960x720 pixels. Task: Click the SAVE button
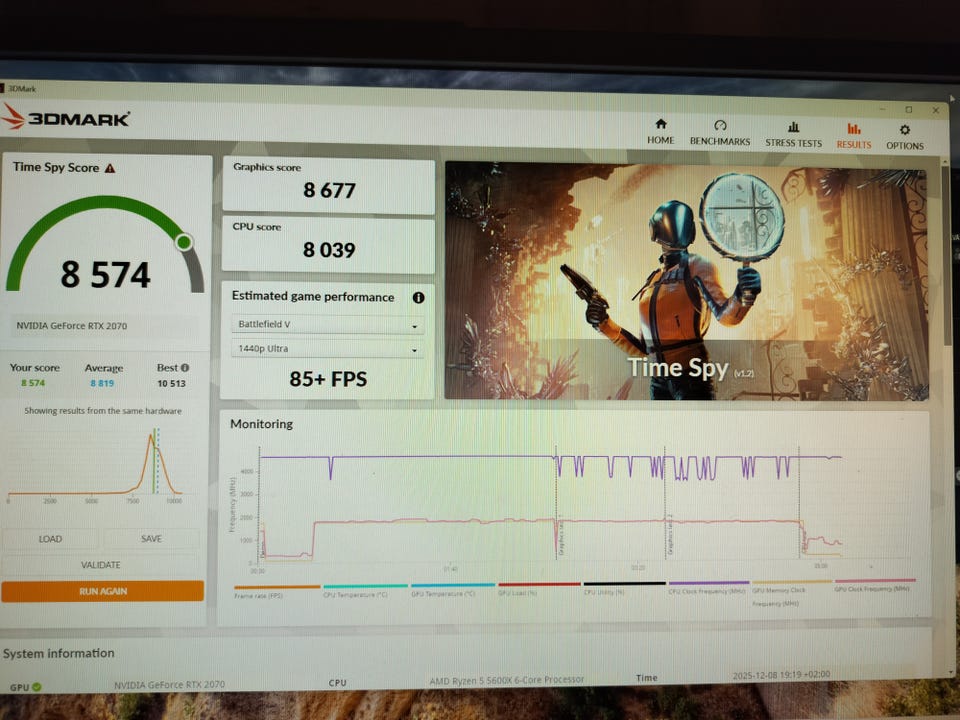(x=151, y=539)
